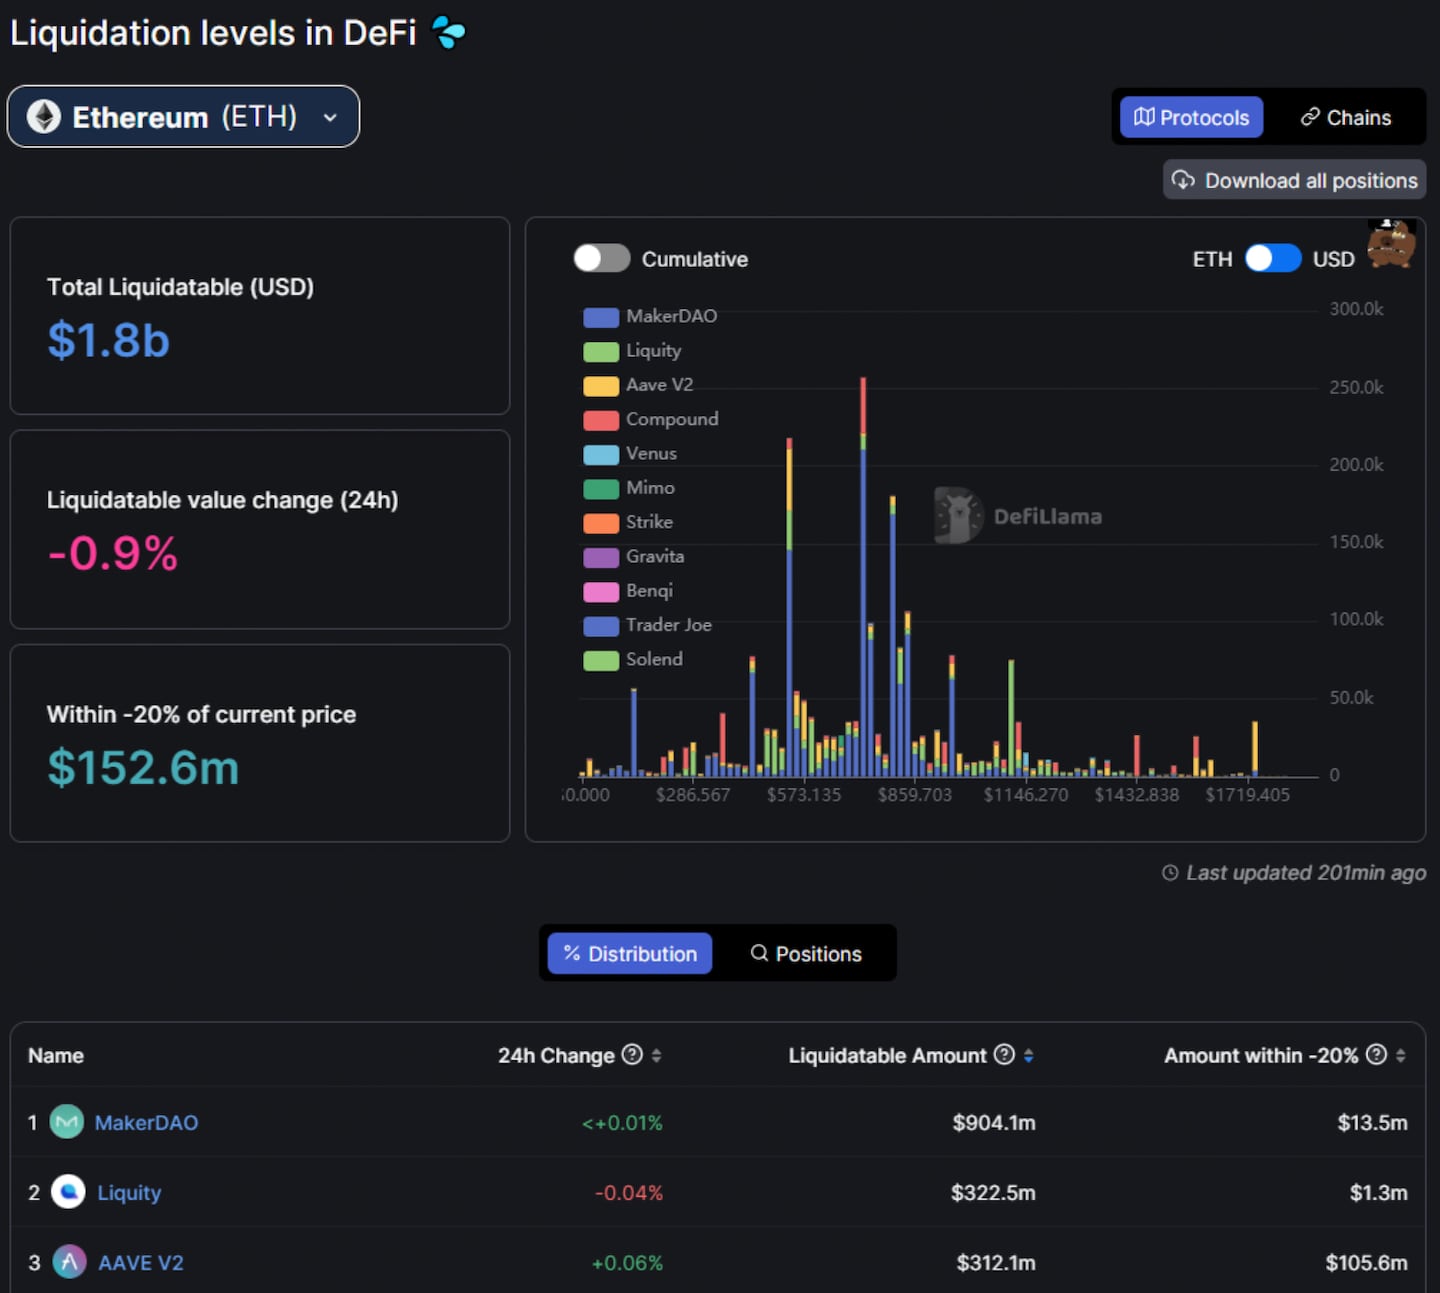
Task: Click sort arrows beside Liquidatable Amount
Action: pyautogui.click(x=1028, y=1055)
